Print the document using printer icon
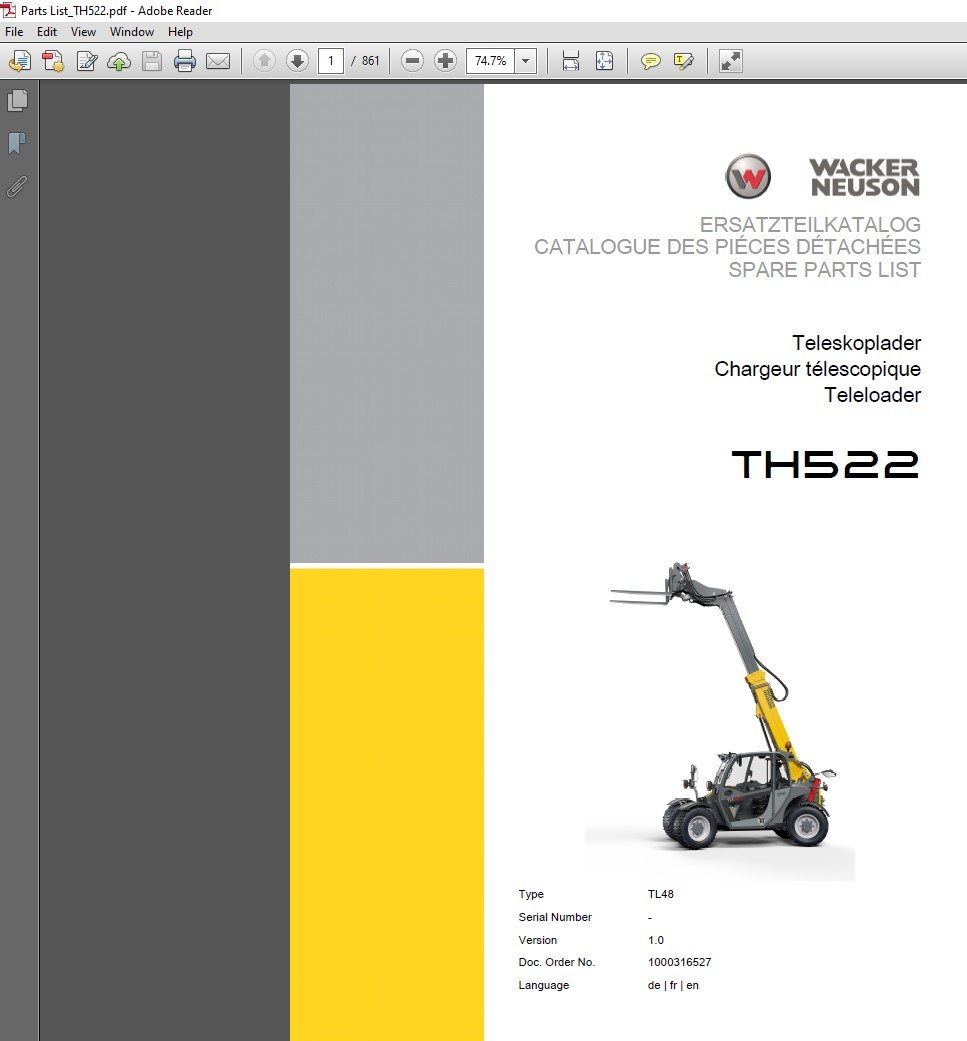 (x=185, y=61)
